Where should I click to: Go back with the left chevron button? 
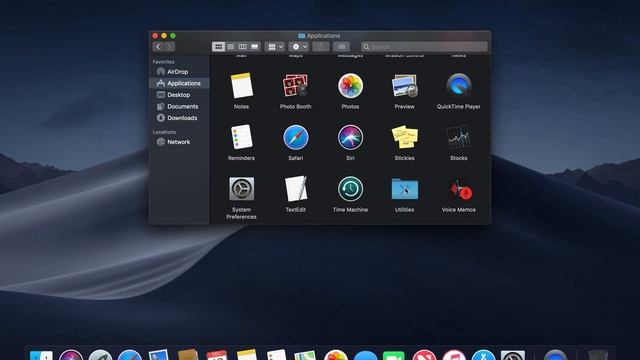(x=158, y=47)
